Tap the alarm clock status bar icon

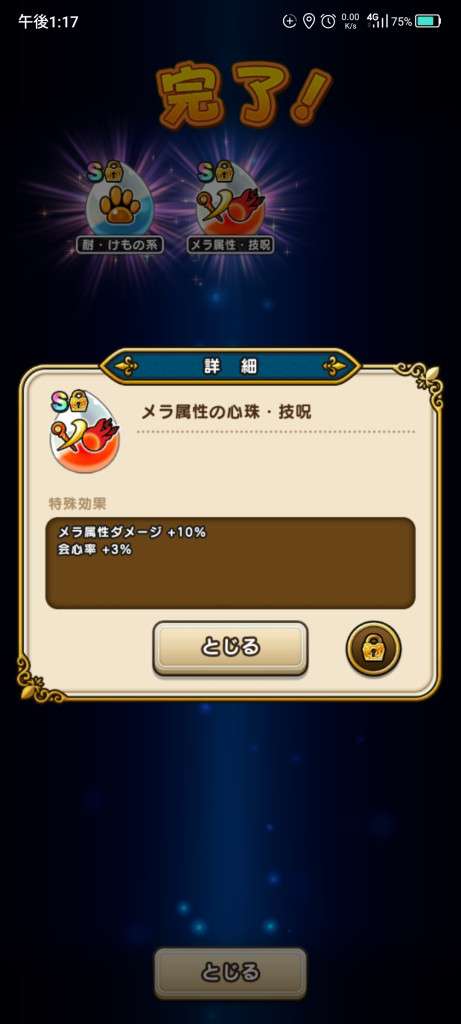[x=328, y=22]
